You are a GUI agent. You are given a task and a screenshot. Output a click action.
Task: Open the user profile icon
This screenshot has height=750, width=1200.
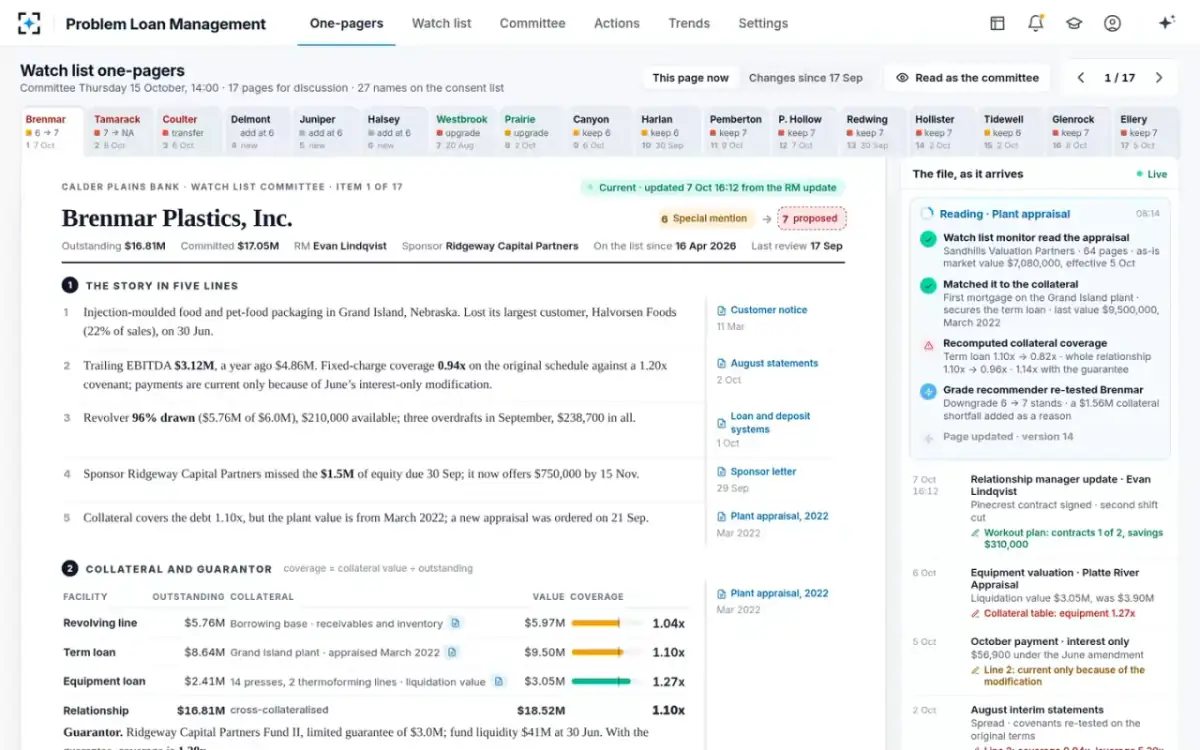[x=1112, y=23]
